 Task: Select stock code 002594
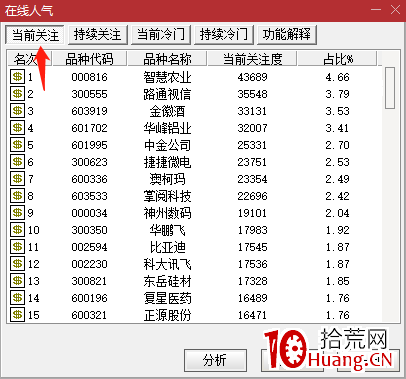click(89, 247)
